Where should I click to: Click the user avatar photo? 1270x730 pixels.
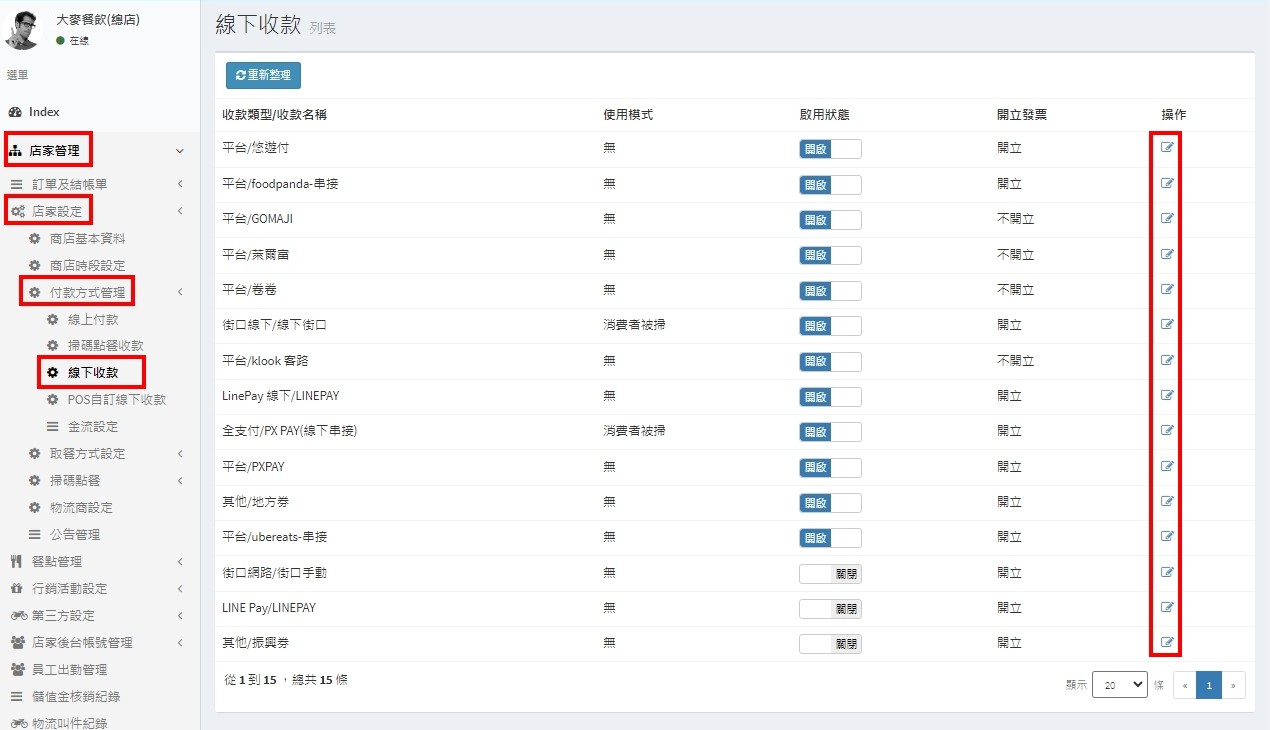[x=23, y=30]
